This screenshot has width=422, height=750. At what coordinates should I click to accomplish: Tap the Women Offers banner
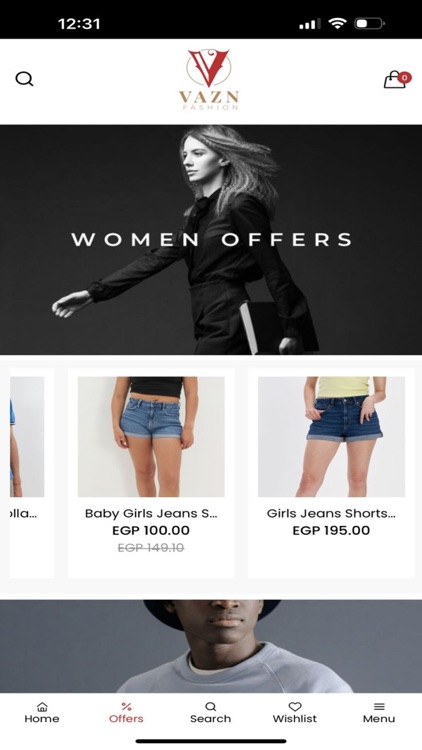[211, 240]
